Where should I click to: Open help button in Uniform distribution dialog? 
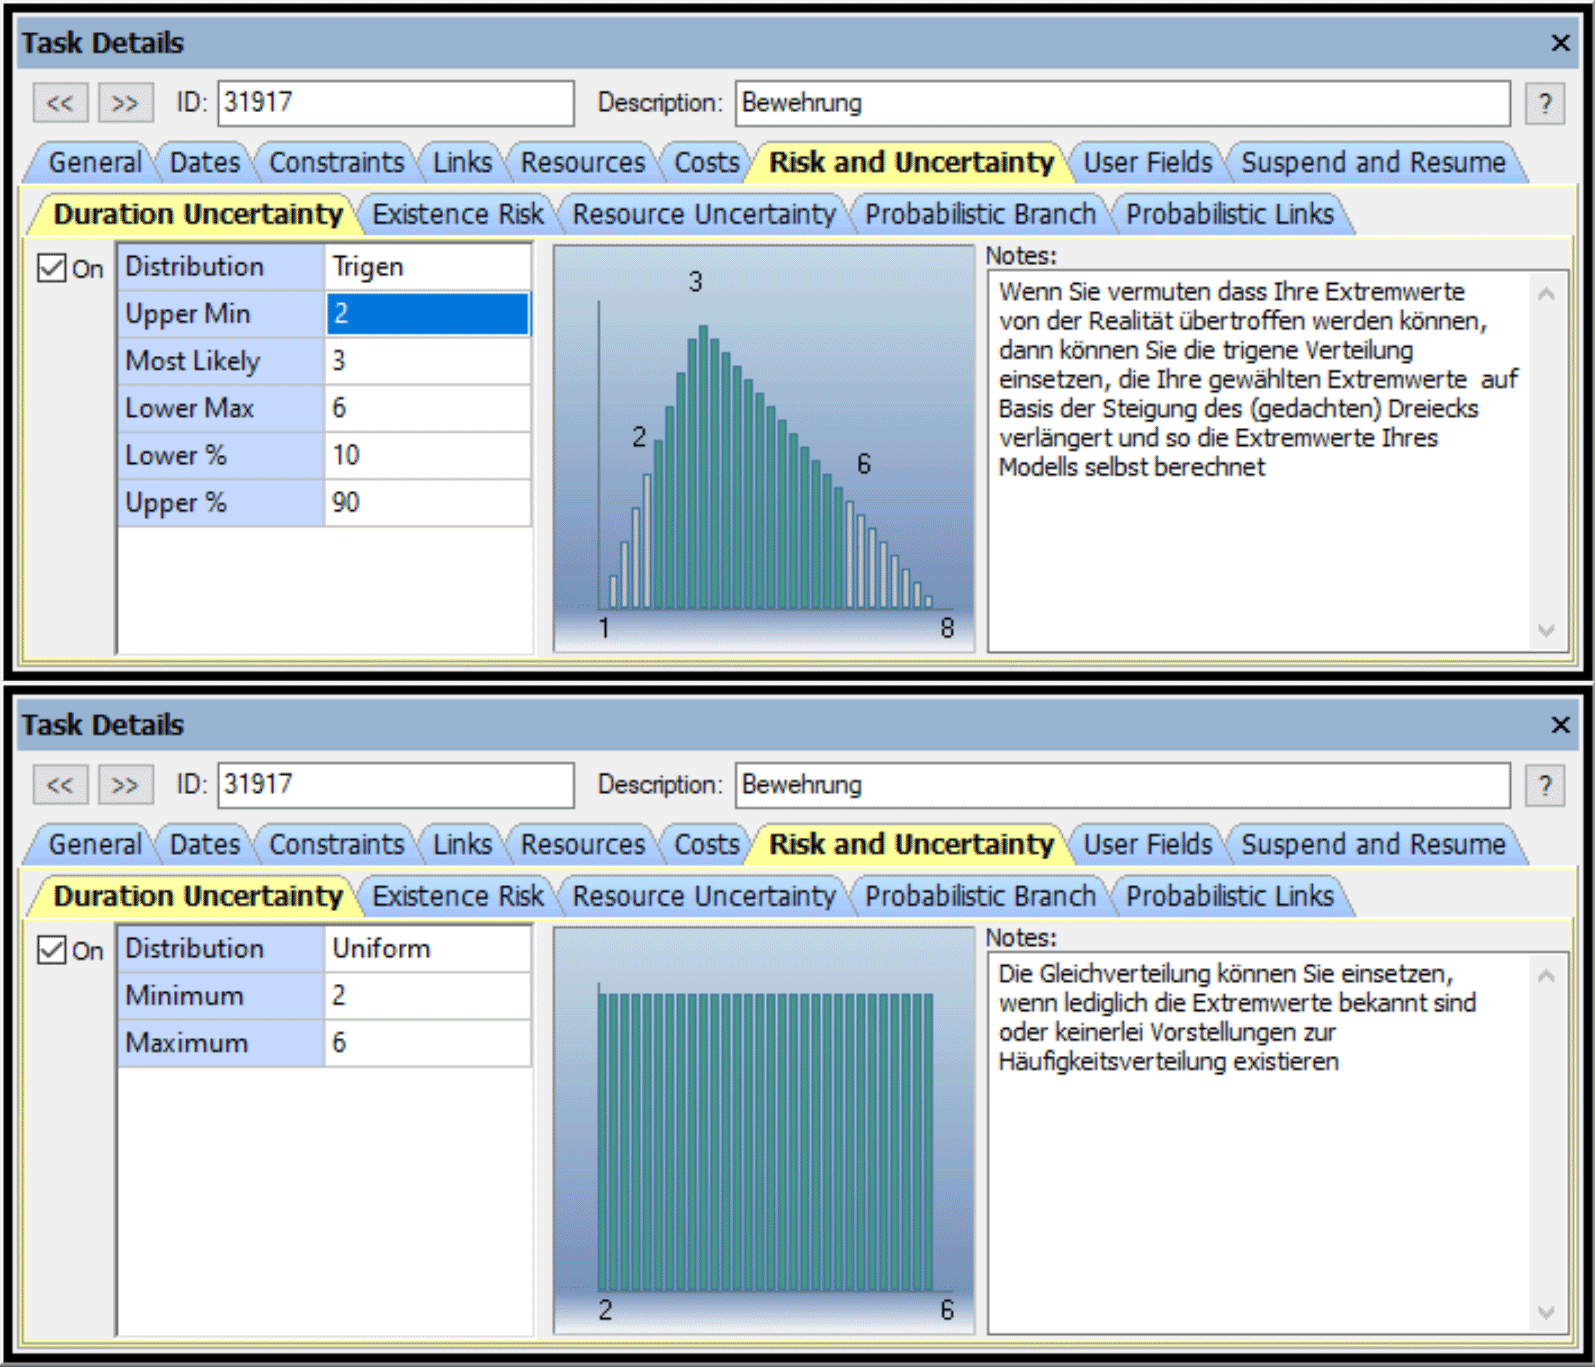pyautogui.click(x=1544, y=785)
